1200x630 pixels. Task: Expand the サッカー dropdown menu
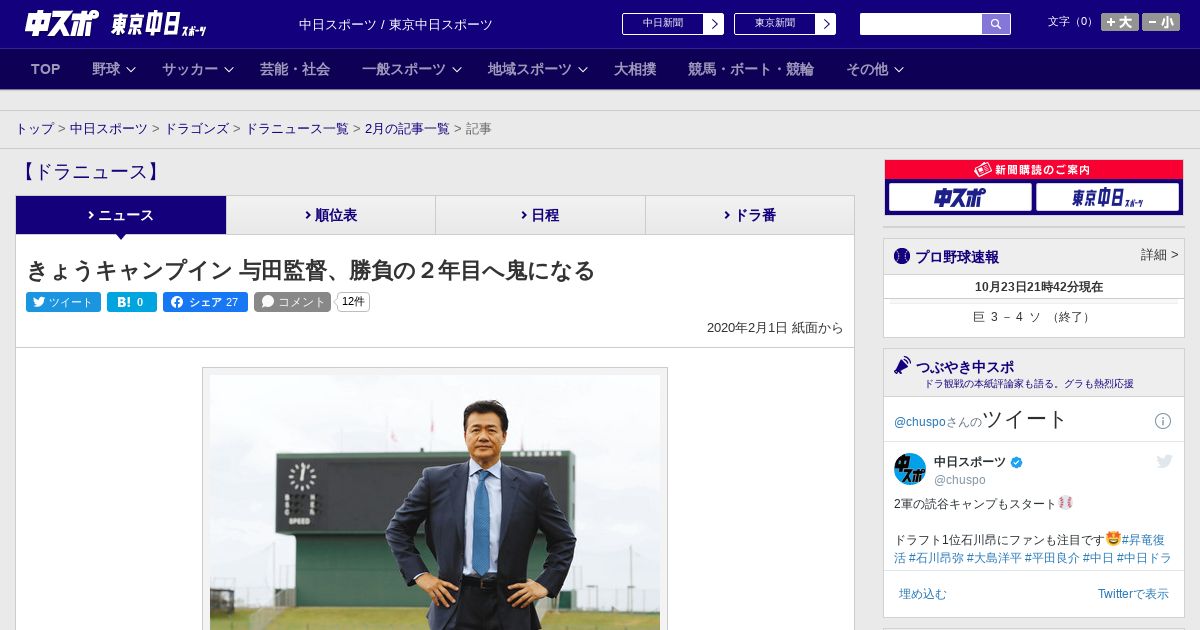tap(197, 69)
